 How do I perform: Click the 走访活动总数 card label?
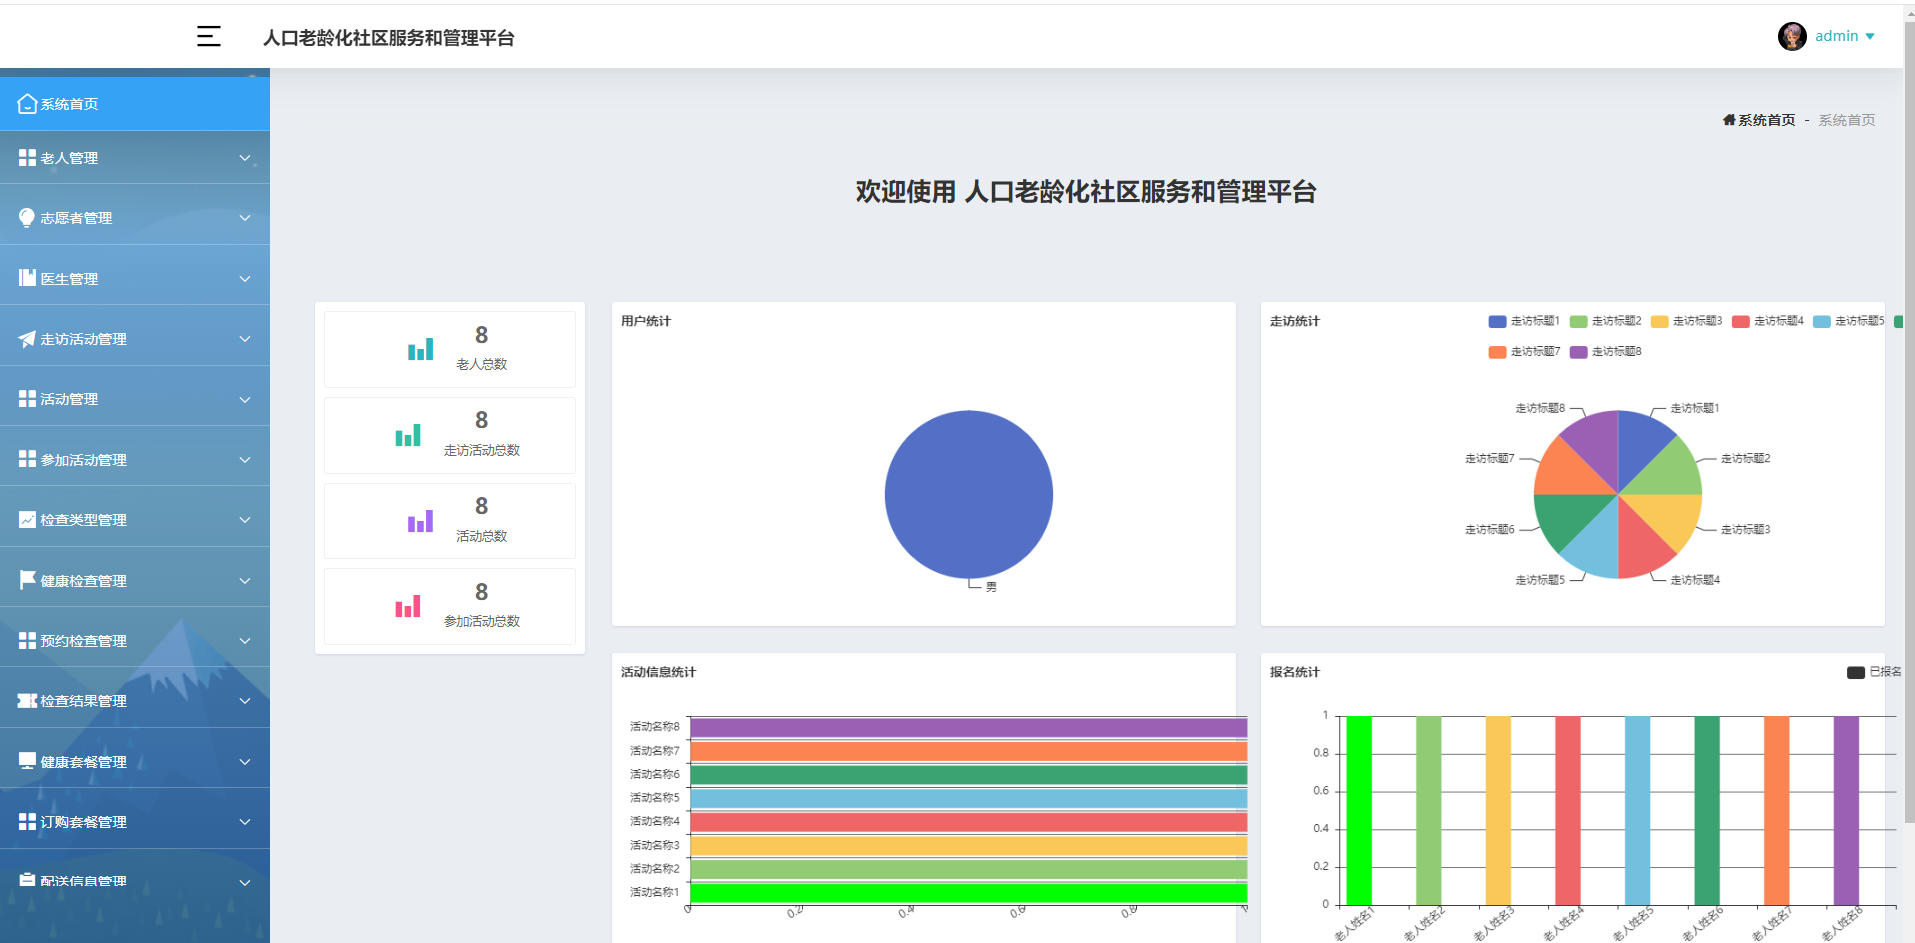(x=482, y=450)
